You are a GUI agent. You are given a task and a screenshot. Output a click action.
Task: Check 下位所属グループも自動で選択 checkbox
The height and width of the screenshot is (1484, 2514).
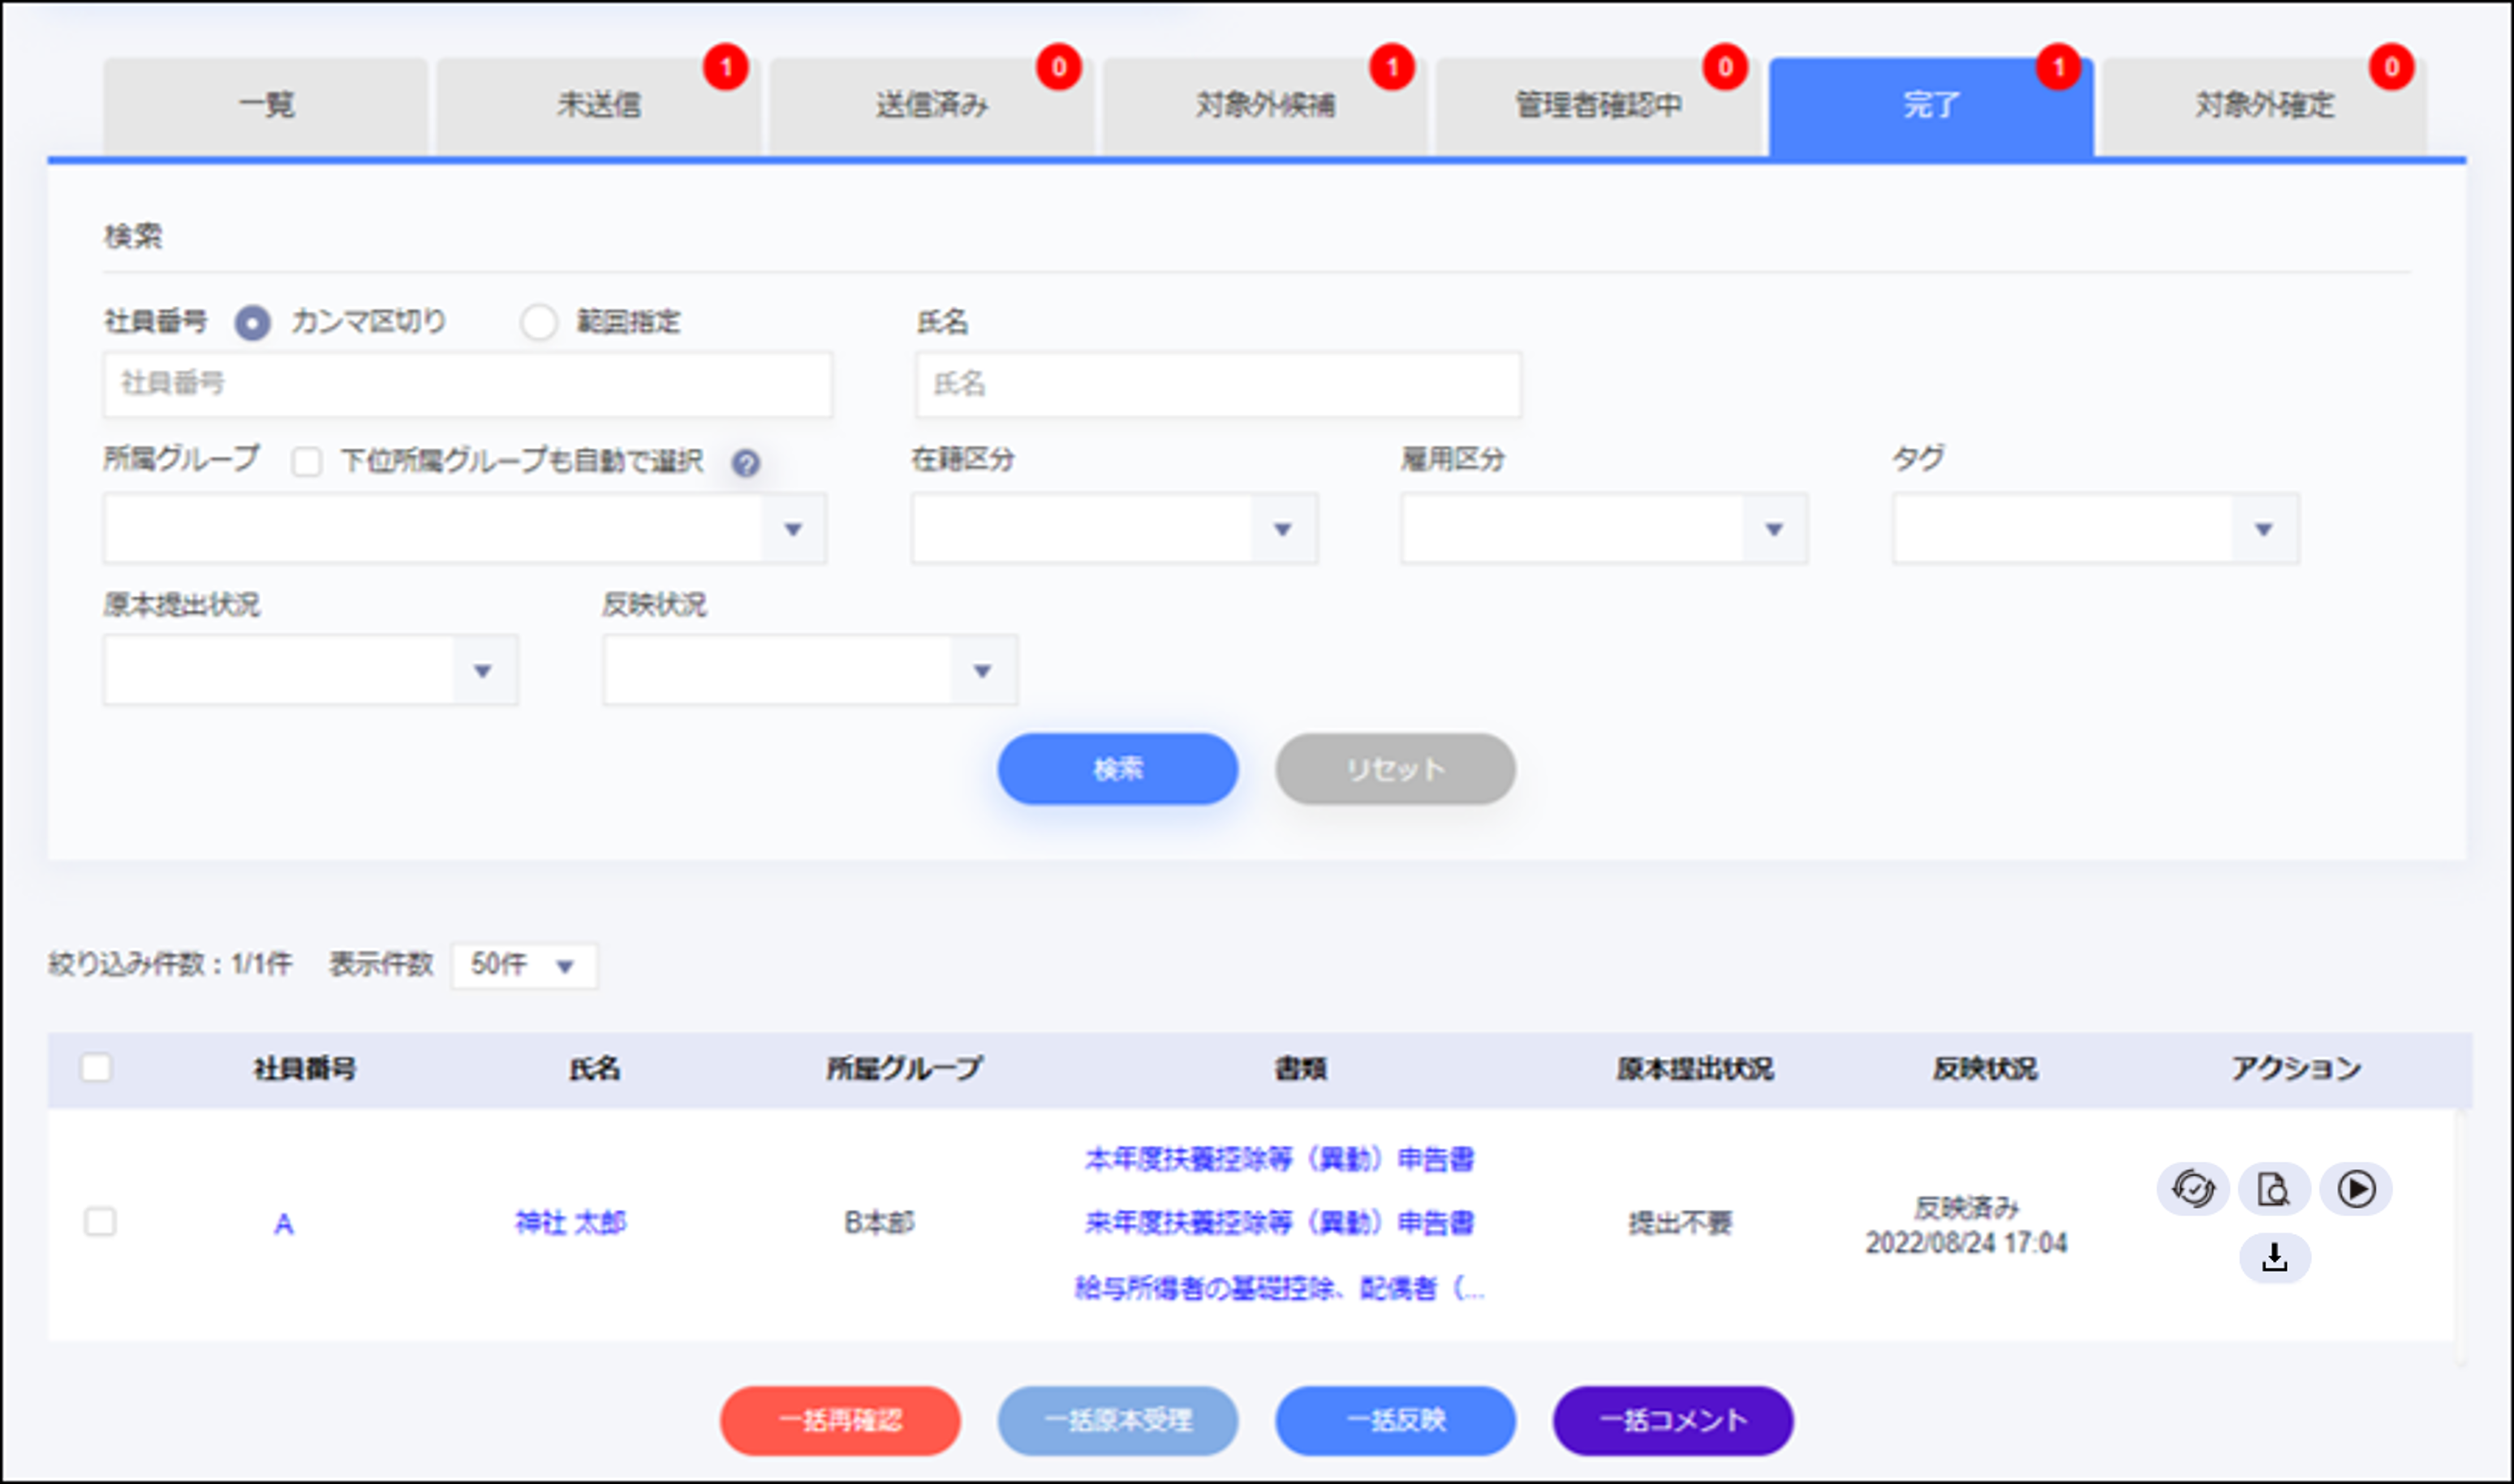tap(306, 462)
